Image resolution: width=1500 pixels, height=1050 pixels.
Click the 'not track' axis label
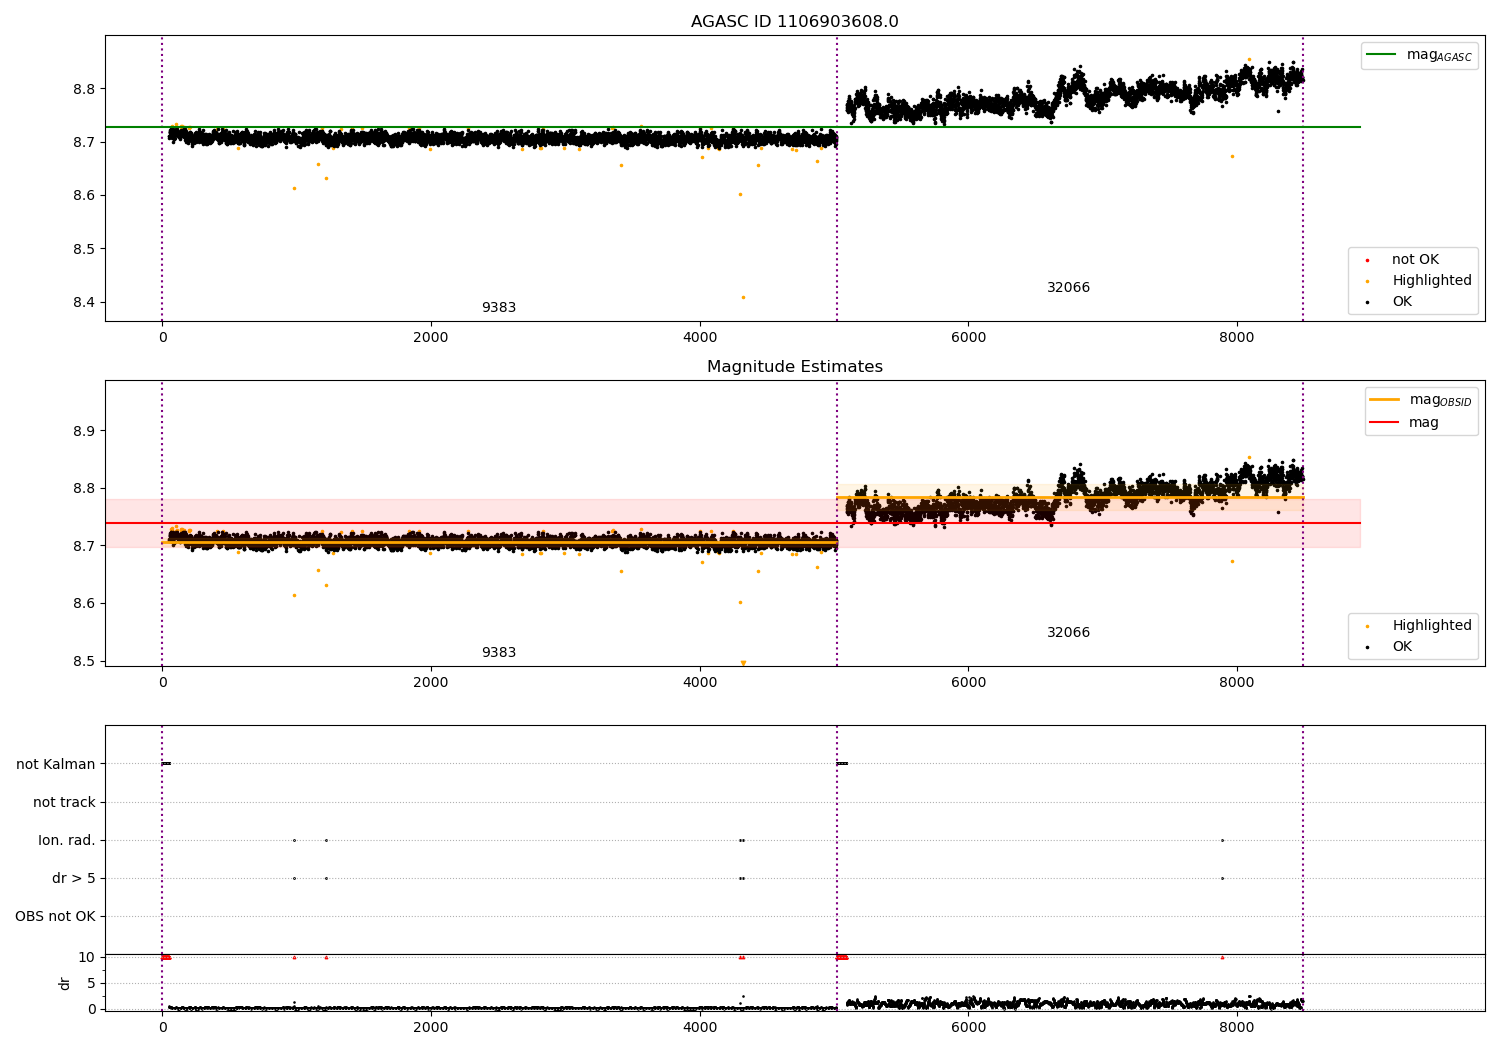tap(64, 802)
